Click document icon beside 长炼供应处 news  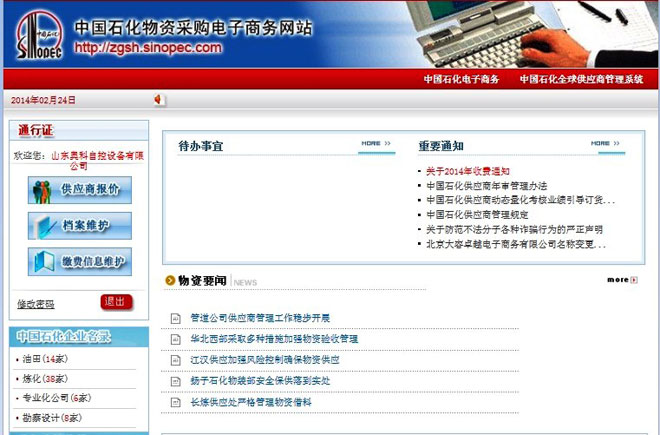coord(176,403)
